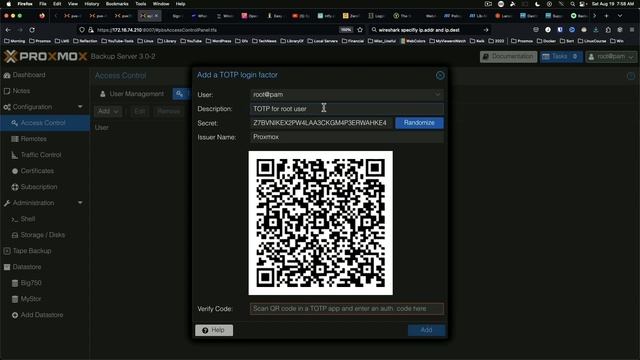Image resolution: width=640 pixels, height=360 pixels.
Task: Click the Randomize button
Action: point(419,123)
